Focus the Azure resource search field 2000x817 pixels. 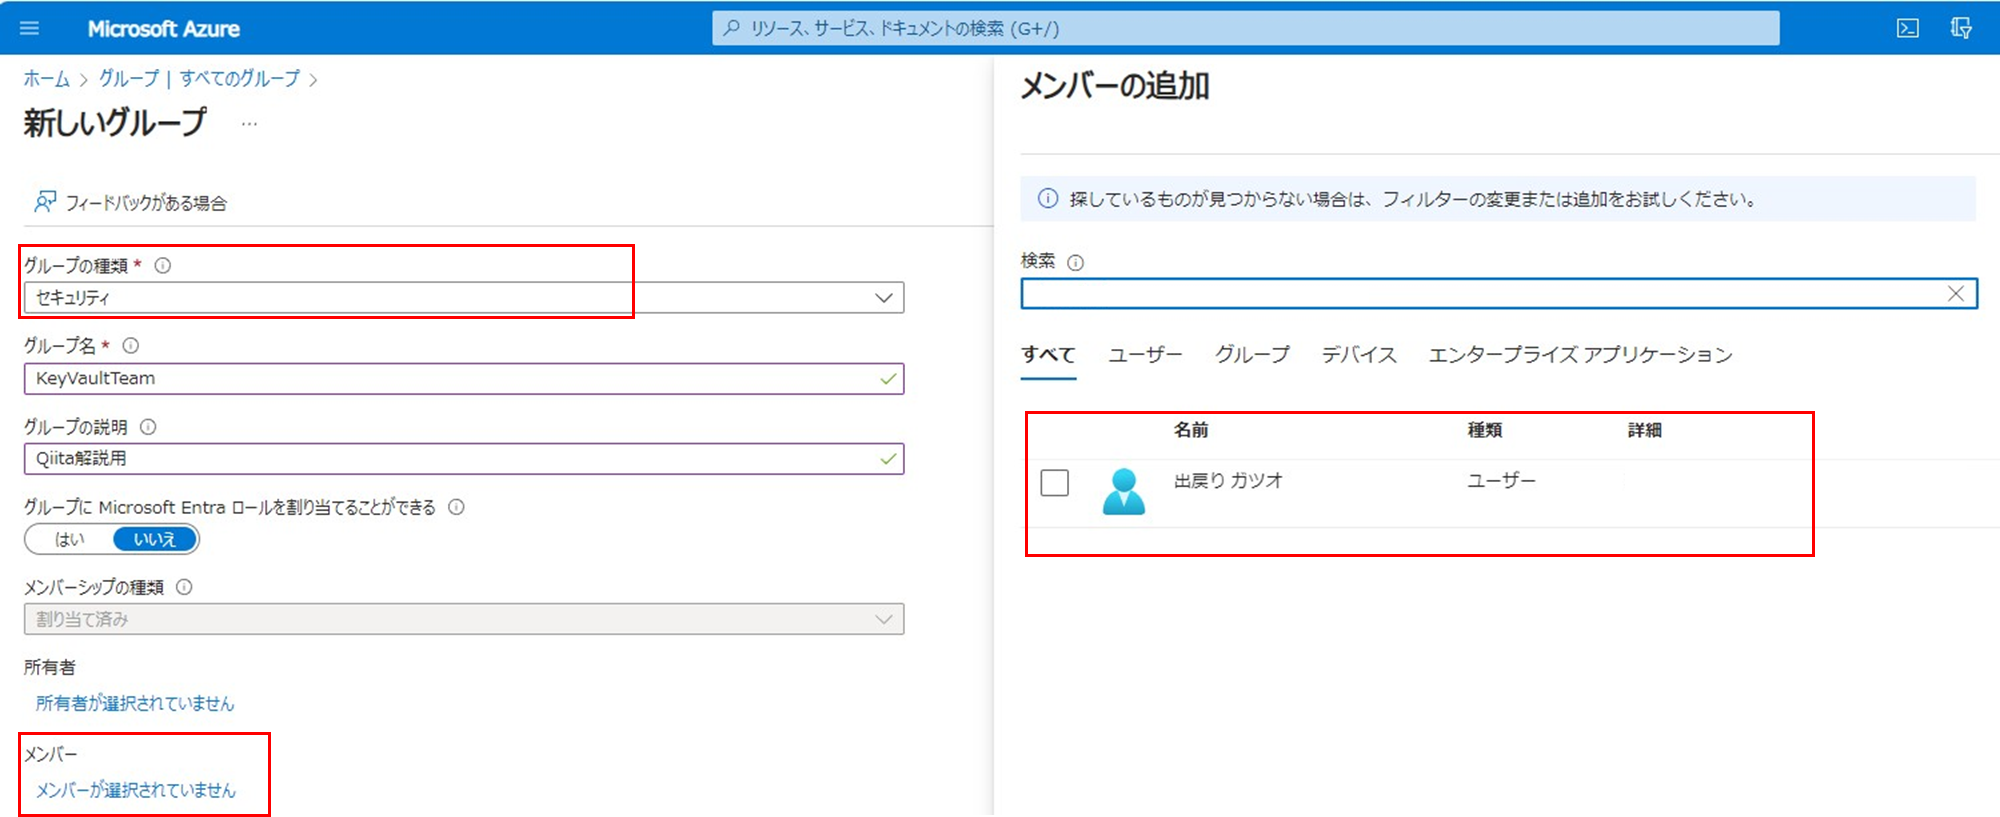(x=1246, y=28)
